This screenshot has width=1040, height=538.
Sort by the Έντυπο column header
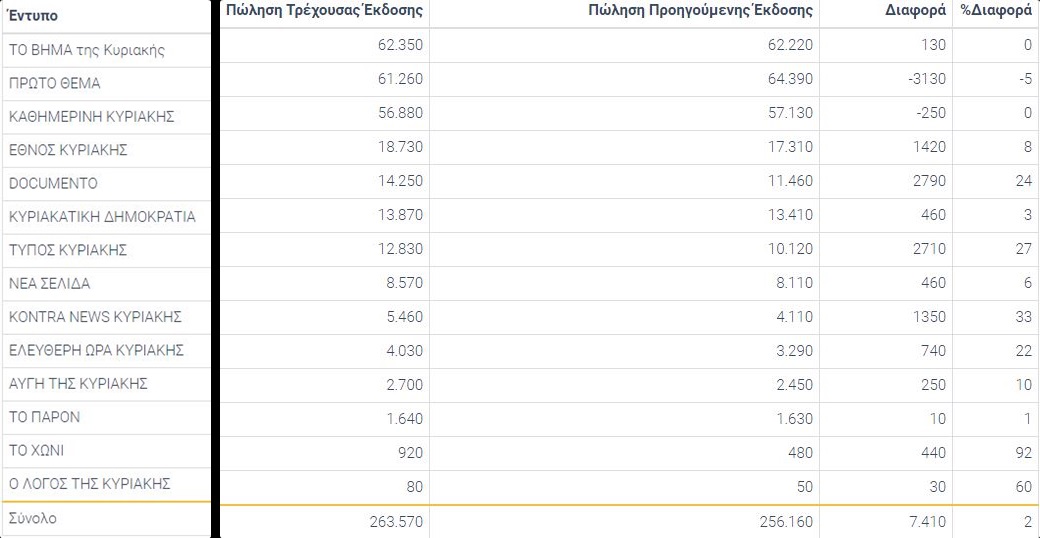click(33, 16)
